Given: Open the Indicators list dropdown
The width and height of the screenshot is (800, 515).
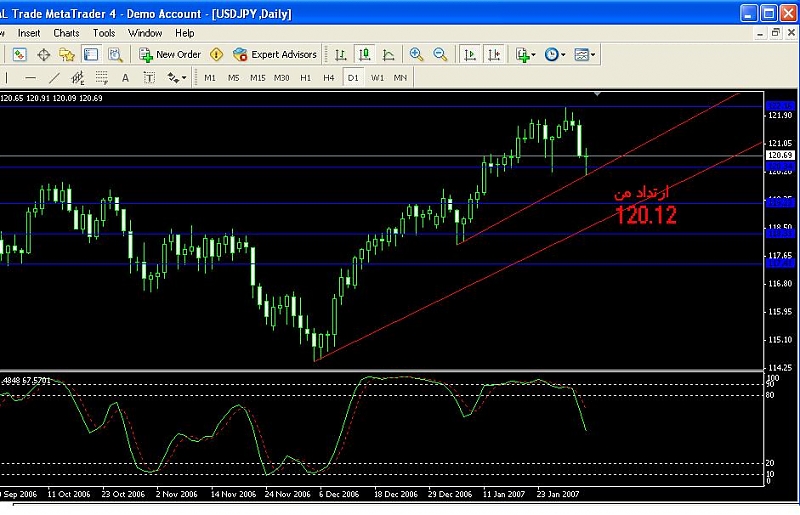Looking at the screenshot, I should point(525,55).
